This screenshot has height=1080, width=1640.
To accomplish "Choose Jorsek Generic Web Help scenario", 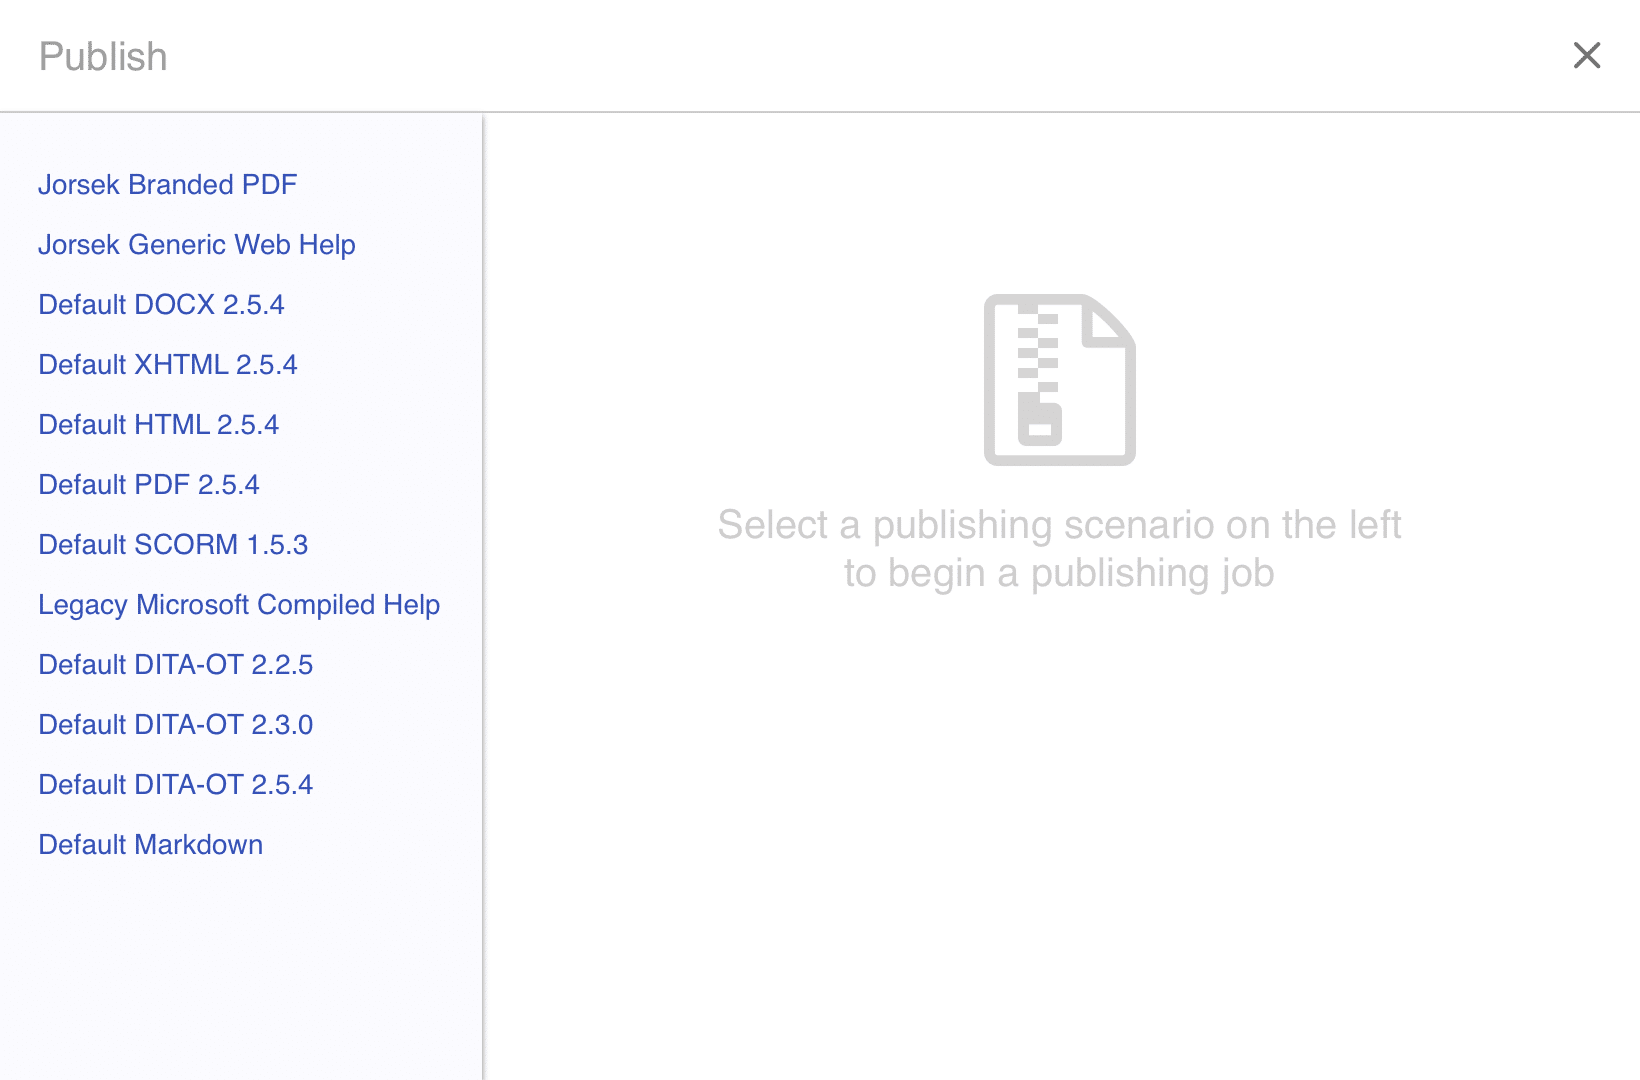I will click(197, 245).
